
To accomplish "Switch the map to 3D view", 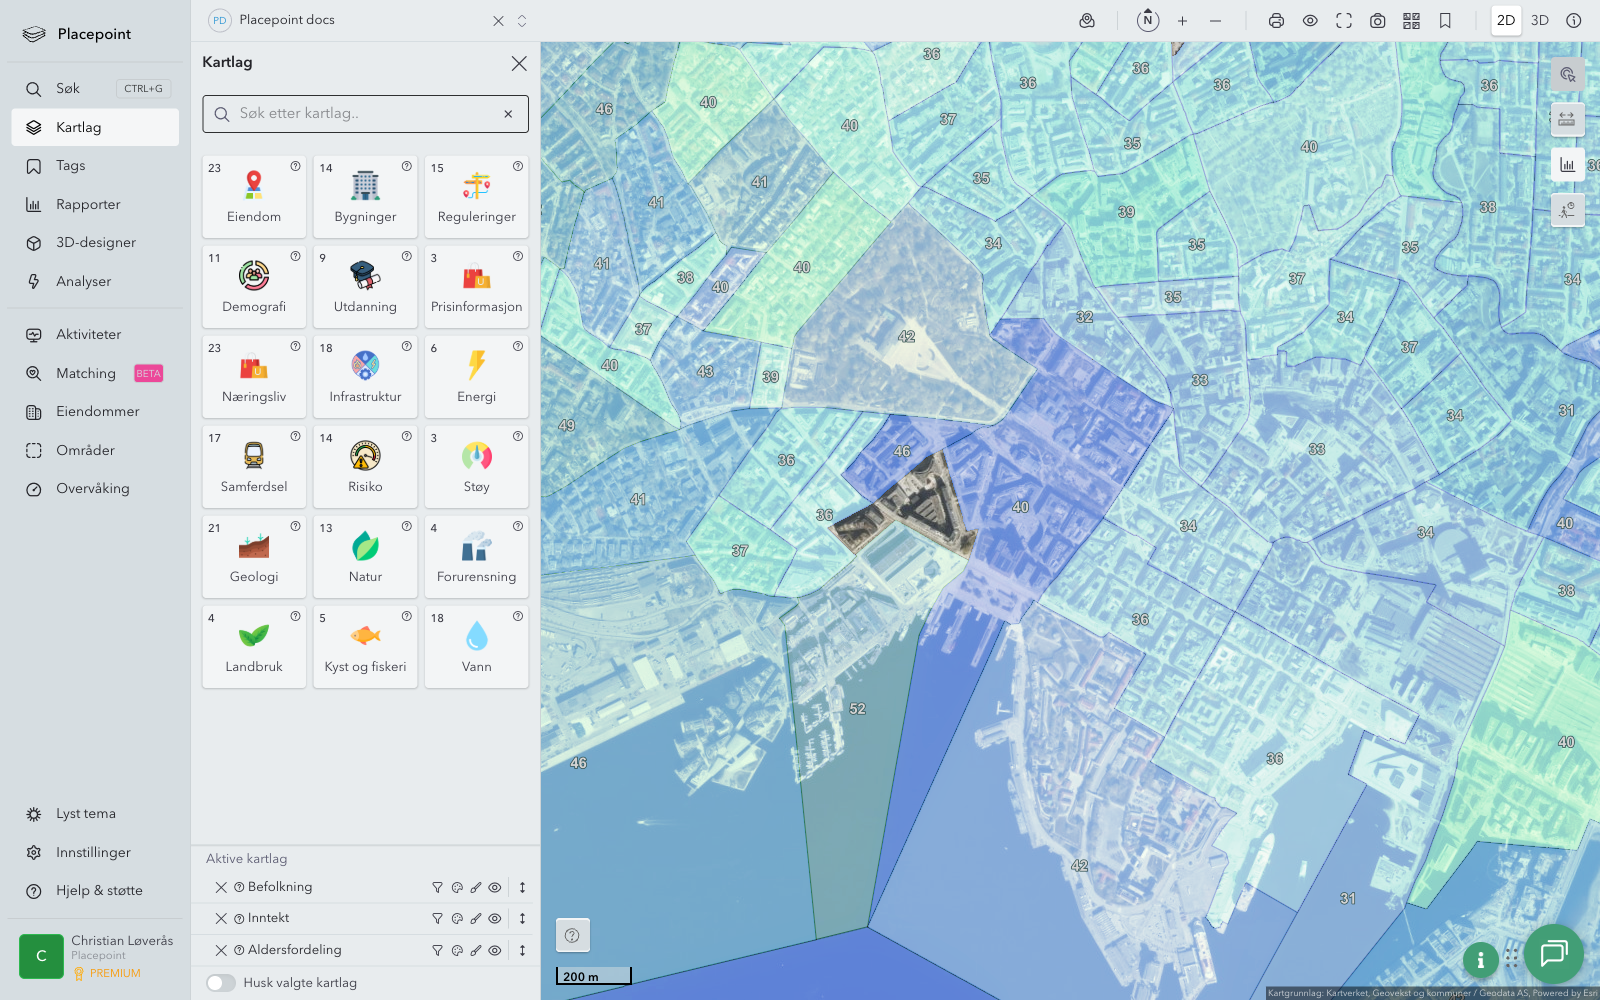I will [x=1539, y=21].
